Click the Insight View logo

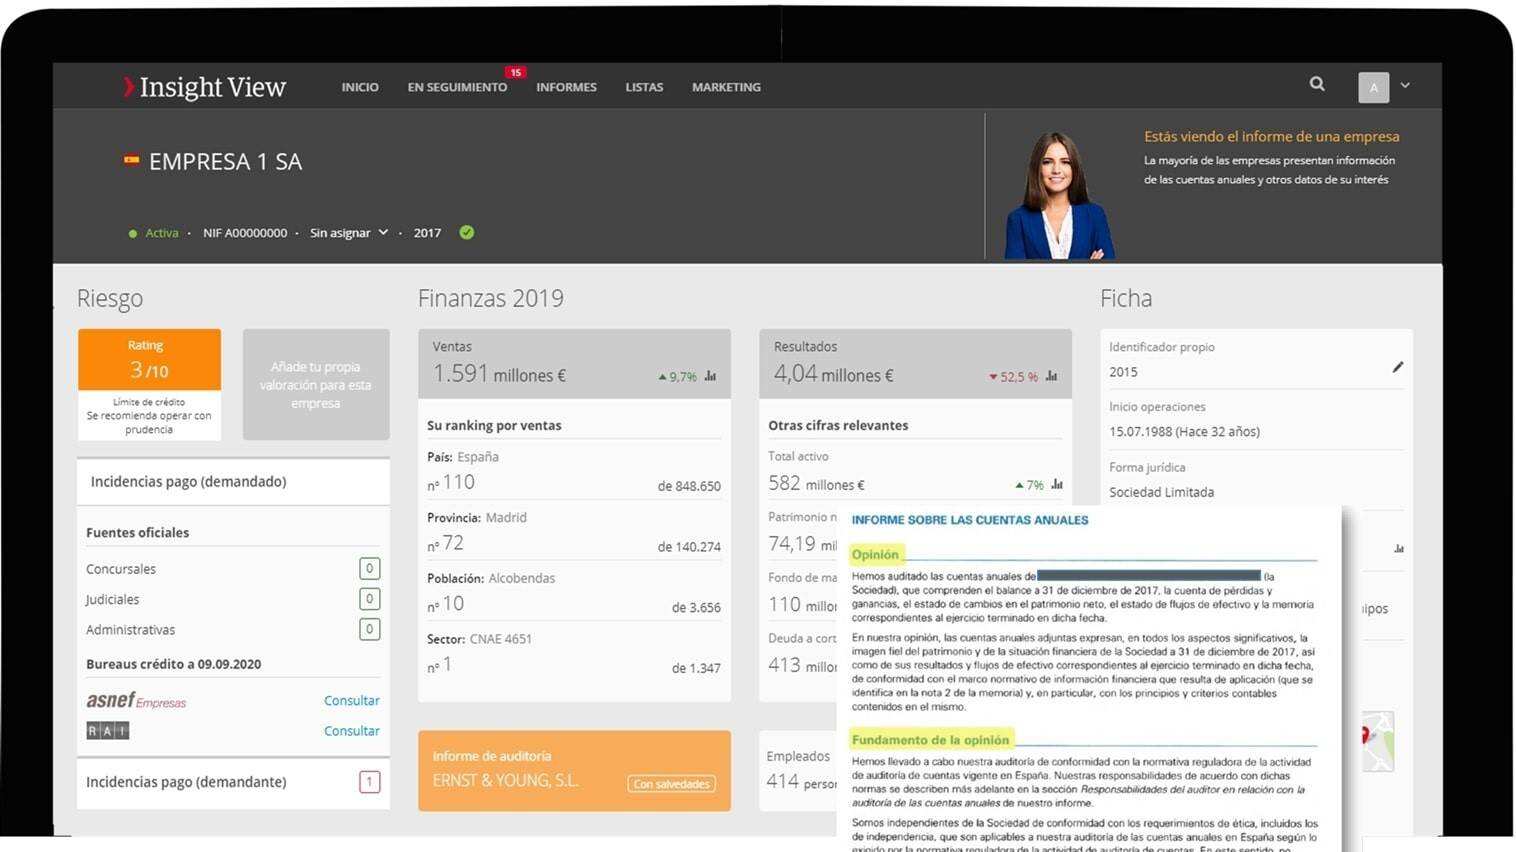(x=205, y=87)
